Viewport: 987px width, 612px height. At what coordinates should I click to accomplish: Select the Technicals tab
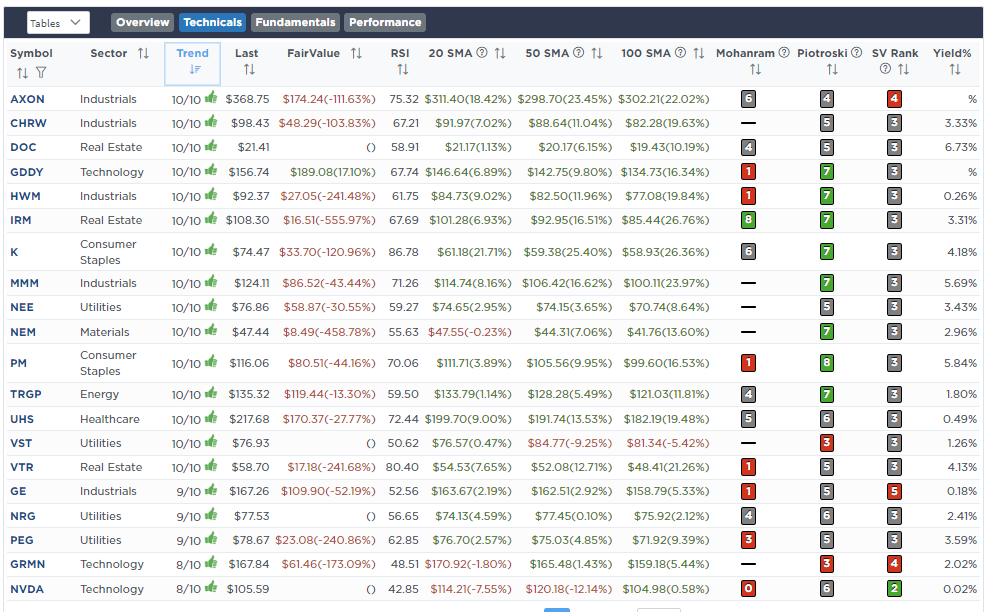point(212,22)
